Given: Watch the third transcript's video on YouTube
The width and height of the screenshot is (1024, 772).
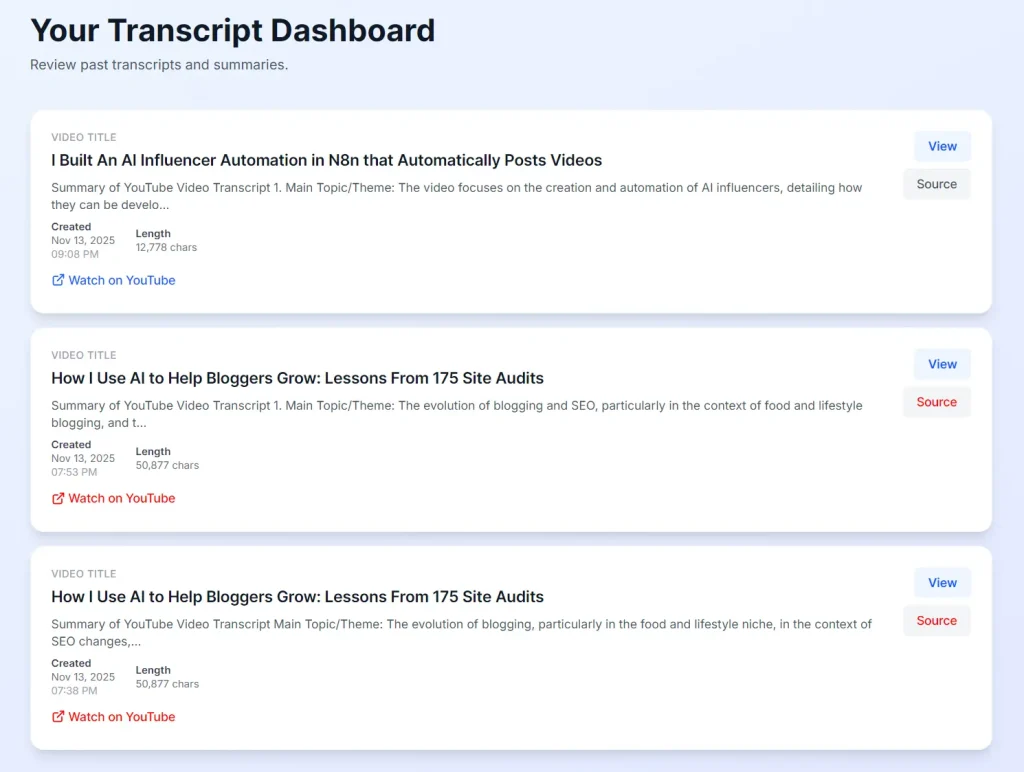Looking at the screenshot, I should point(121,716).
